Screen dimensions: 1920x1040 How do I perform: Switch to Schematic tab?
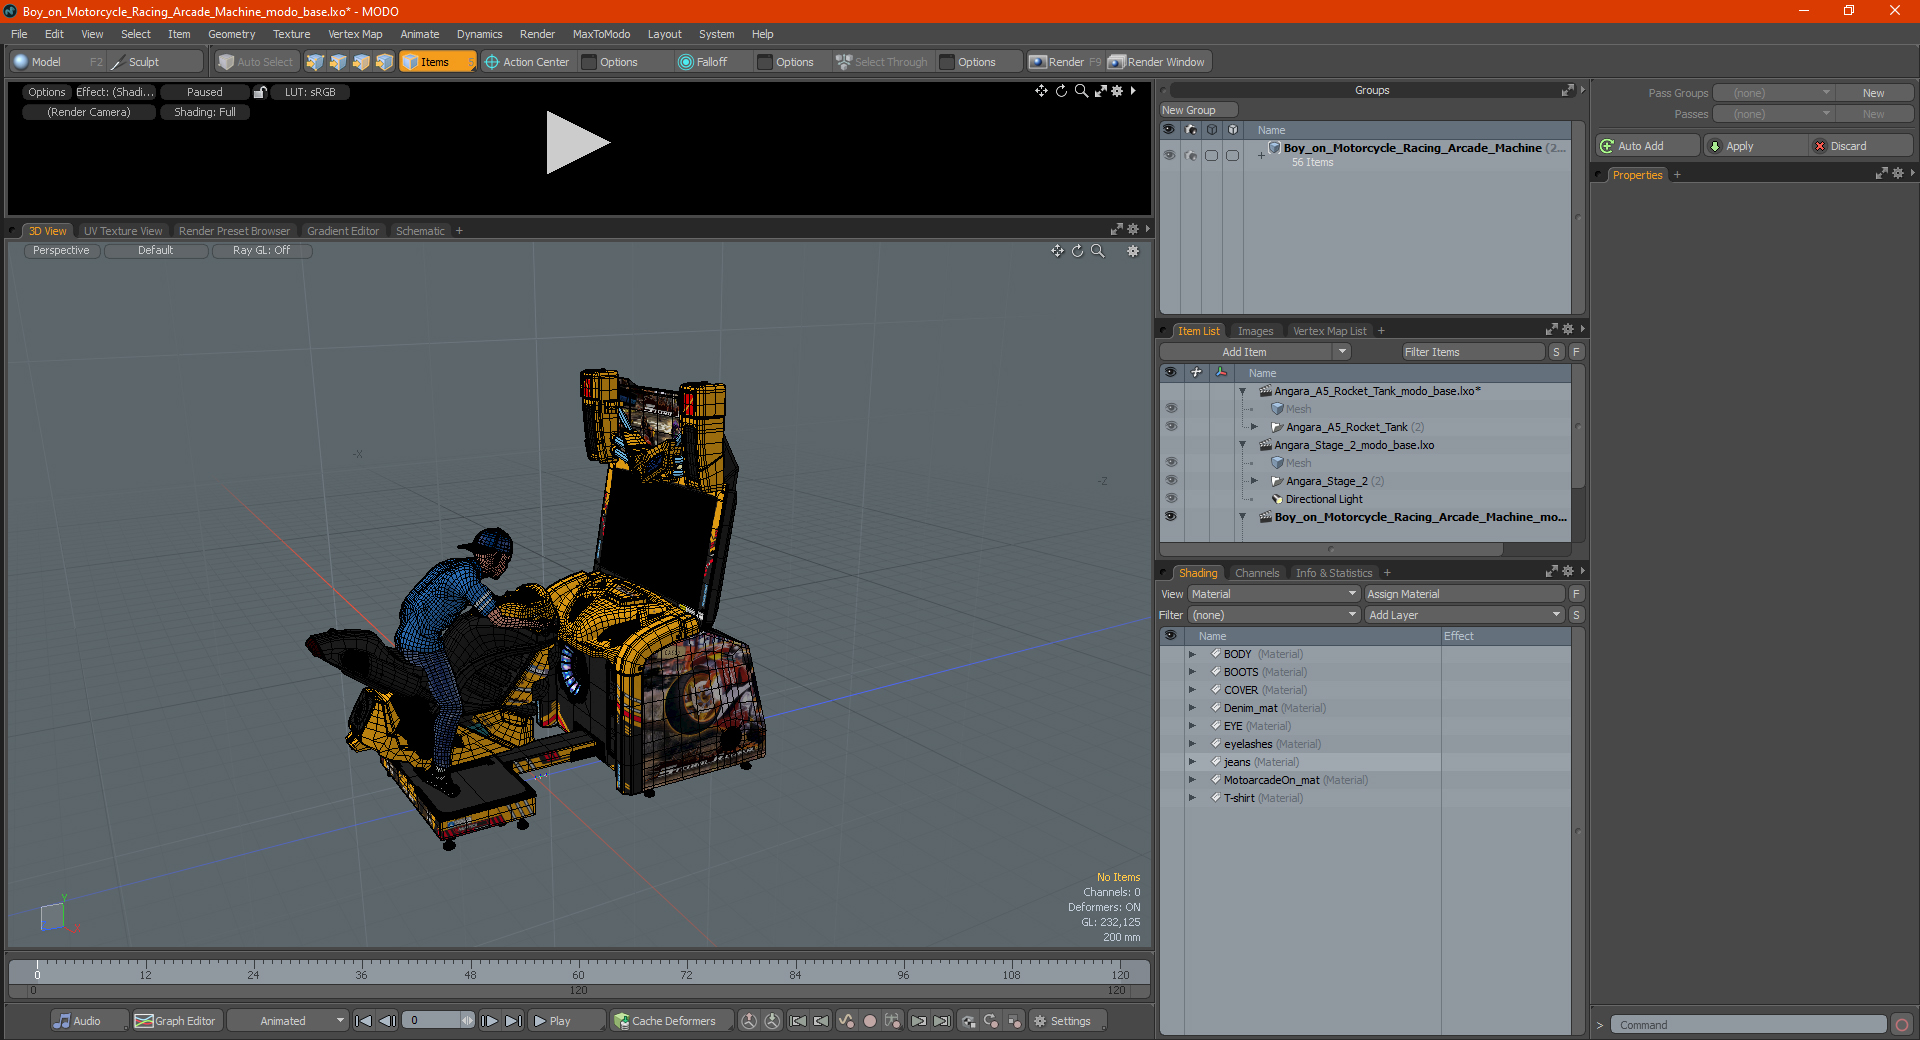(x=420, y=231)
